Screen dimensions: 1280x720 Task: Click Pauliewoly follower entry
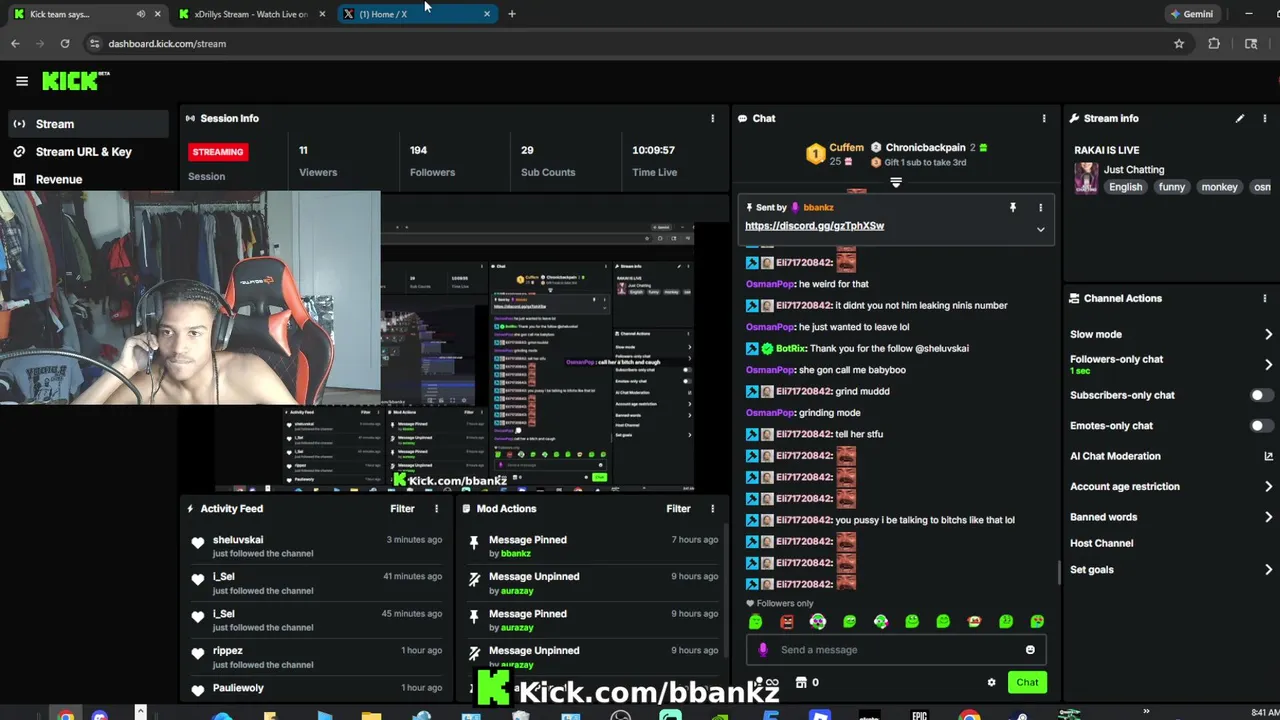tap(238, 688)
